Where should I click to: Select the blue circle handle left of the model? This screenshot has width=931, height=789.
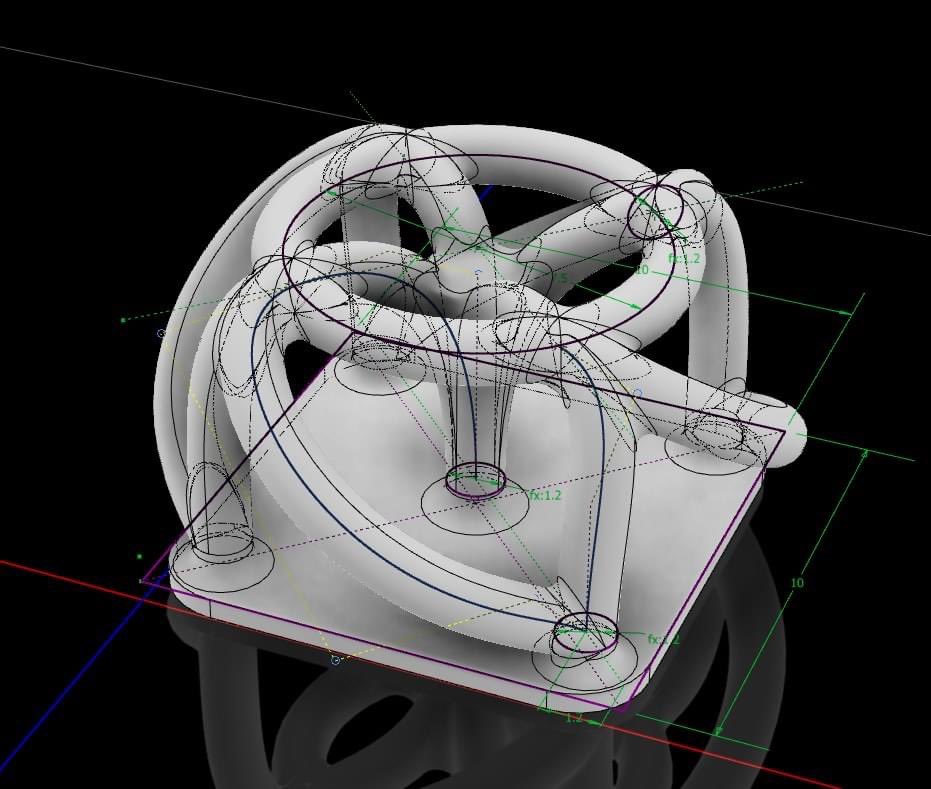161,334
